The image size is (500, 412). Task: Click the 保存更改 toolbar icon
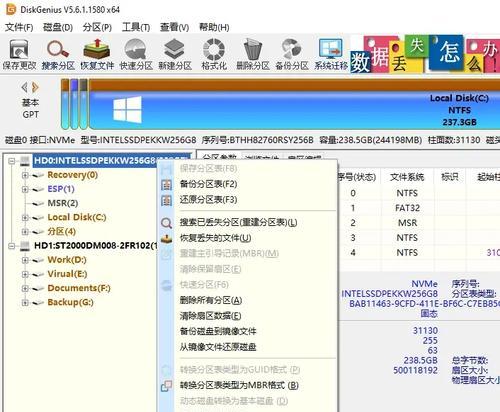coord(19,54)
